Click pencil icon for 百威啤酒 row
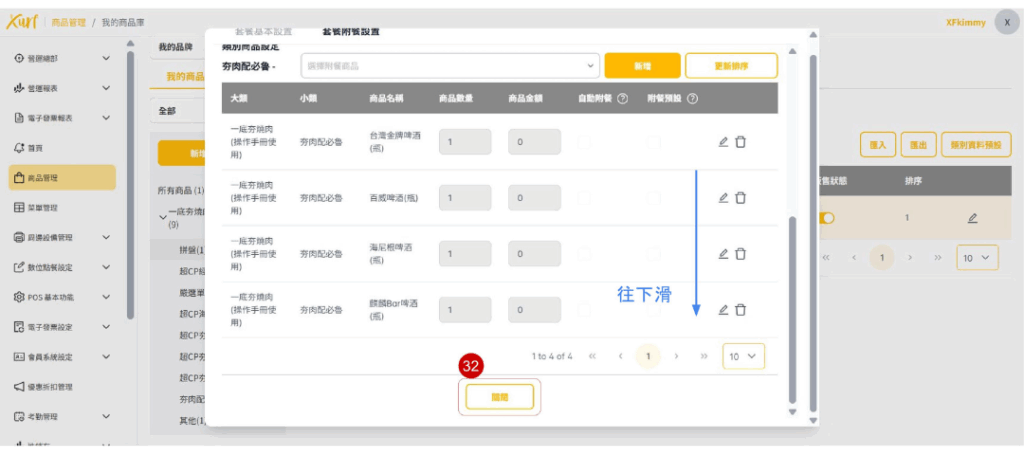Image resolution: width=1024 pixels, height=455 pixels. [723, 198]
